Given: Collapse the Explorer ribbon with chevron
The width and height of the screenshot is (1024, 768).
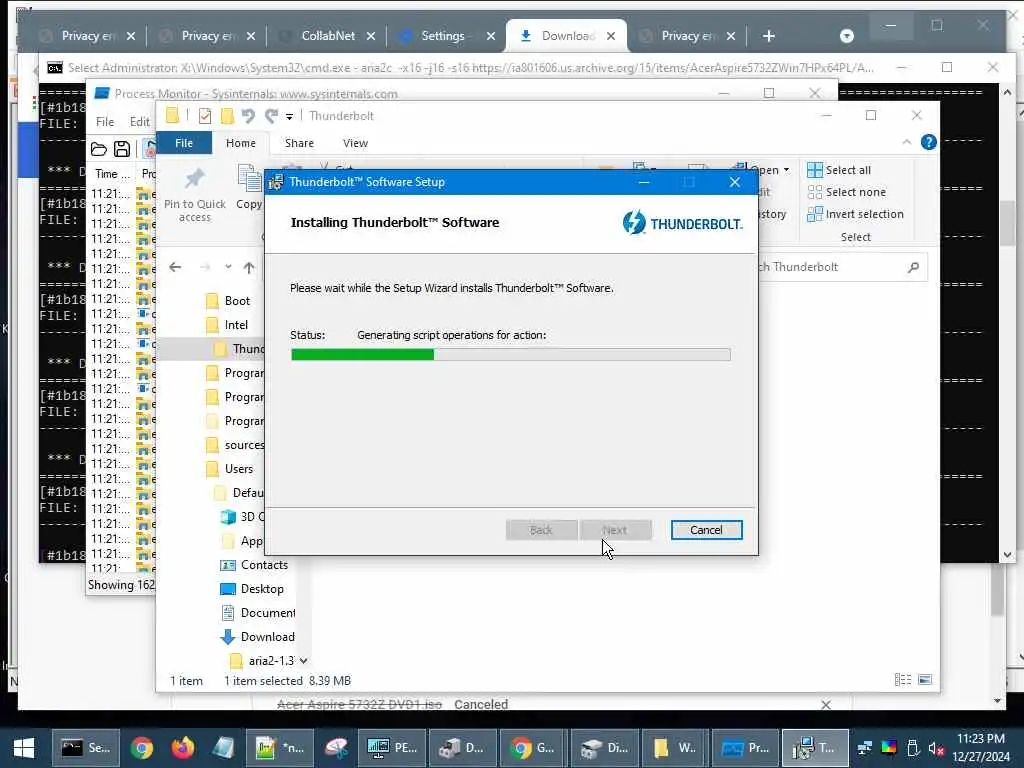Looking at the screenshot, I should coord(906,142).
